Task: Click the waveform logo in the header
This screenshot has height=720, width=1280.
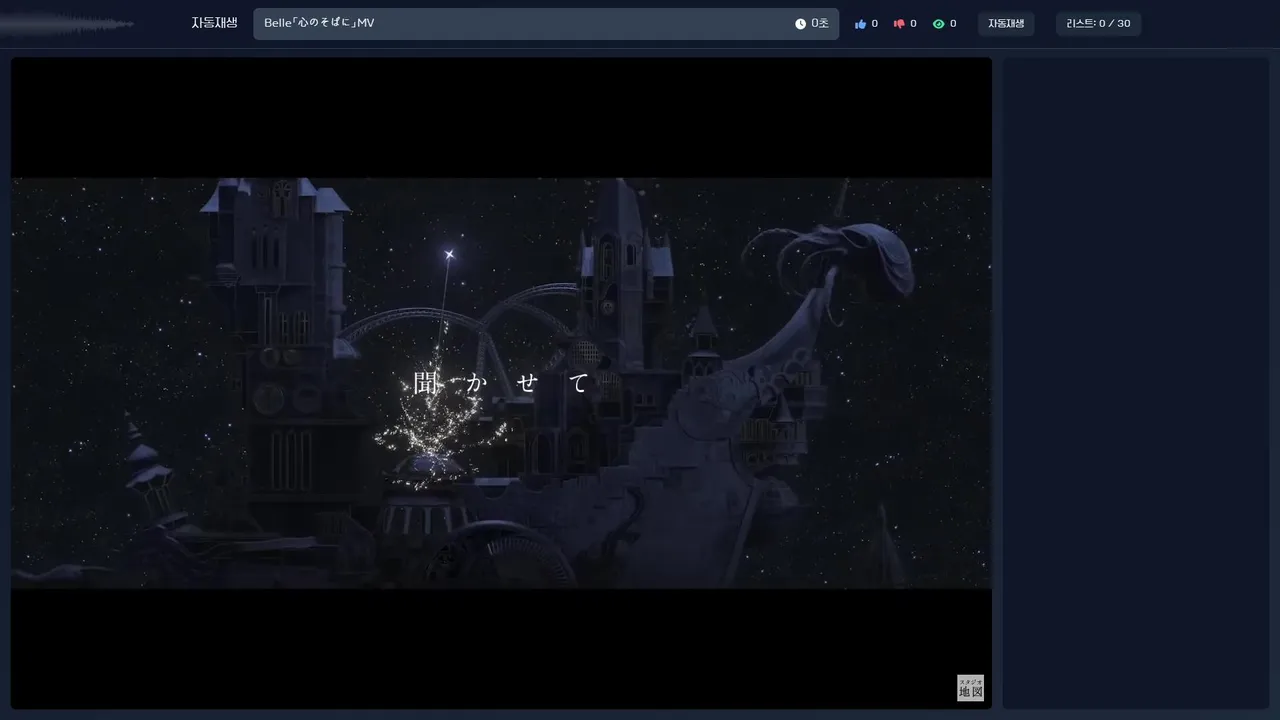Action: coord(67,24)
